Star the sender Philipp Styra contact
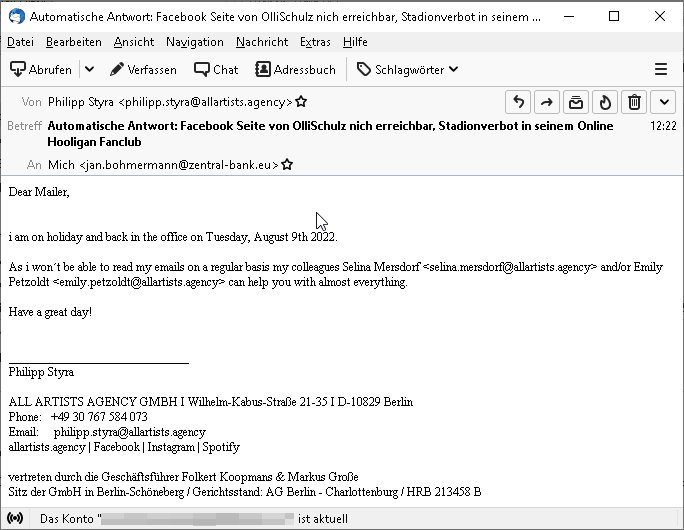 click(x=301, y=102)
